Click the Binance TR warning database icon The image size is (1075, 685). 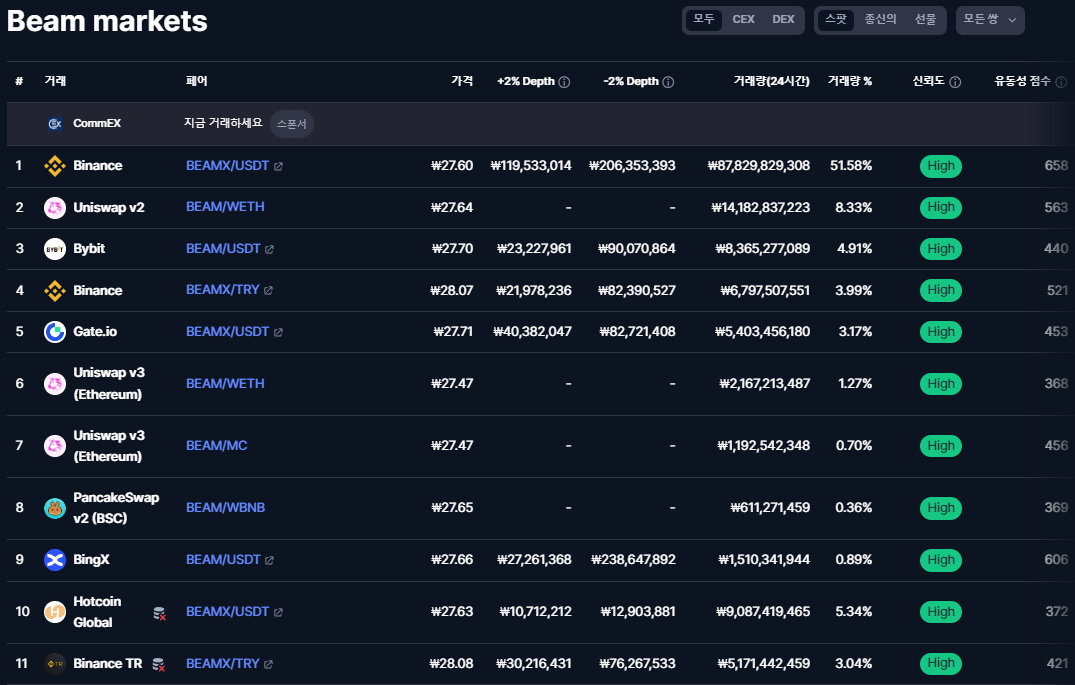coord(158,664)
